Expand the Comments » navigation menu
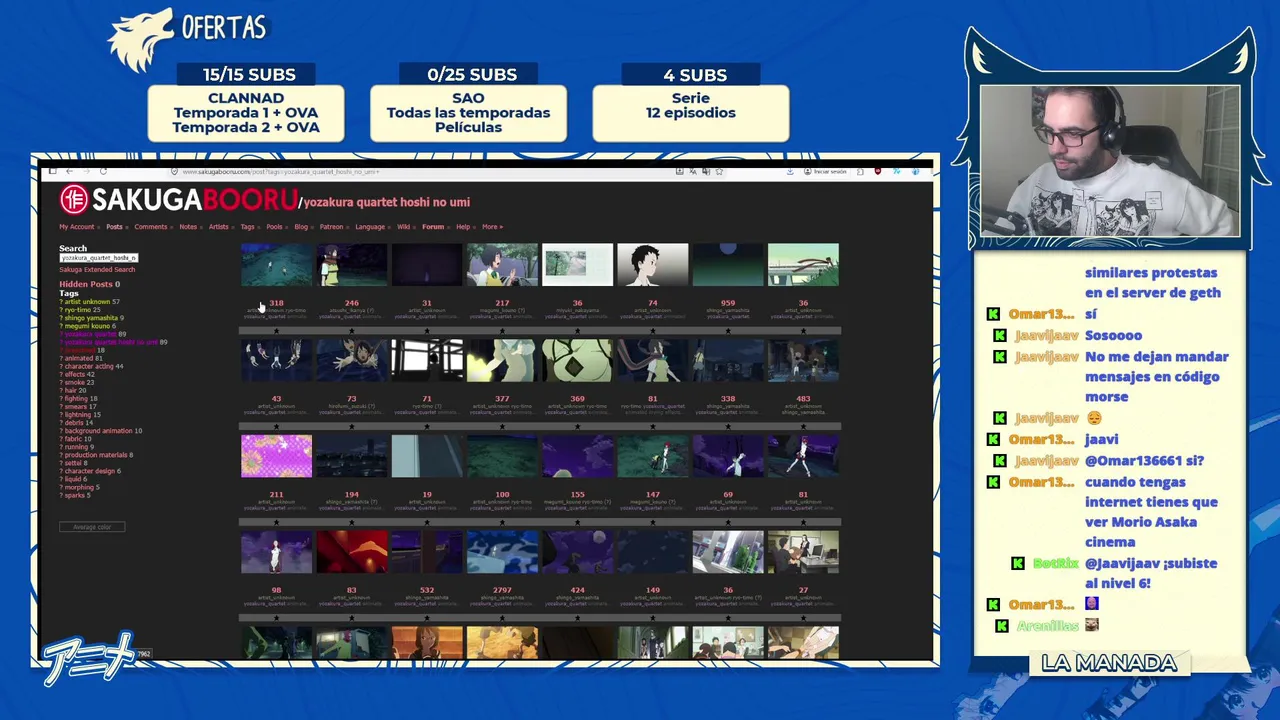This screenshot has height=720, width=1280. point(153,227)
